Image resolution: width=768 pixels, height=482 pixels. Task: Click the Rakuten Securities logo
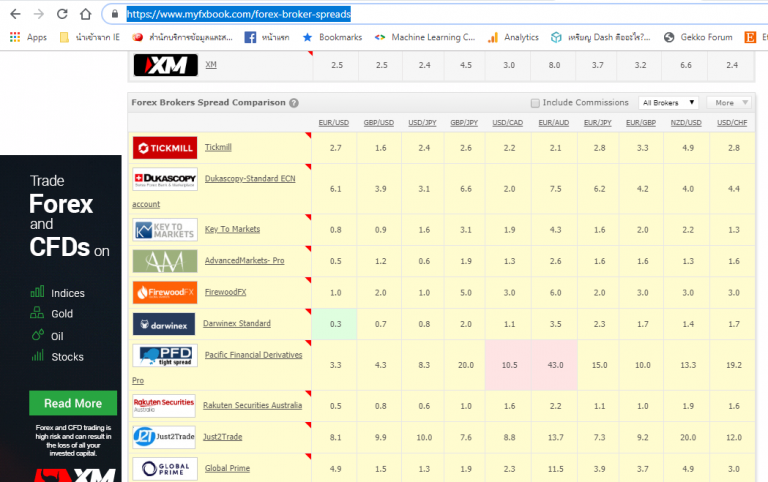pos(164,406)
